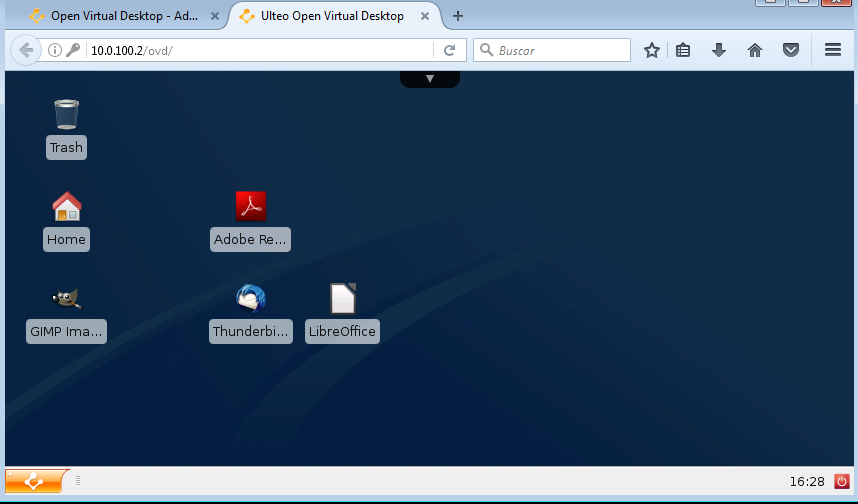
Task: Go to the browser home page
Action: pyautogui.click(x=755, y=50)
